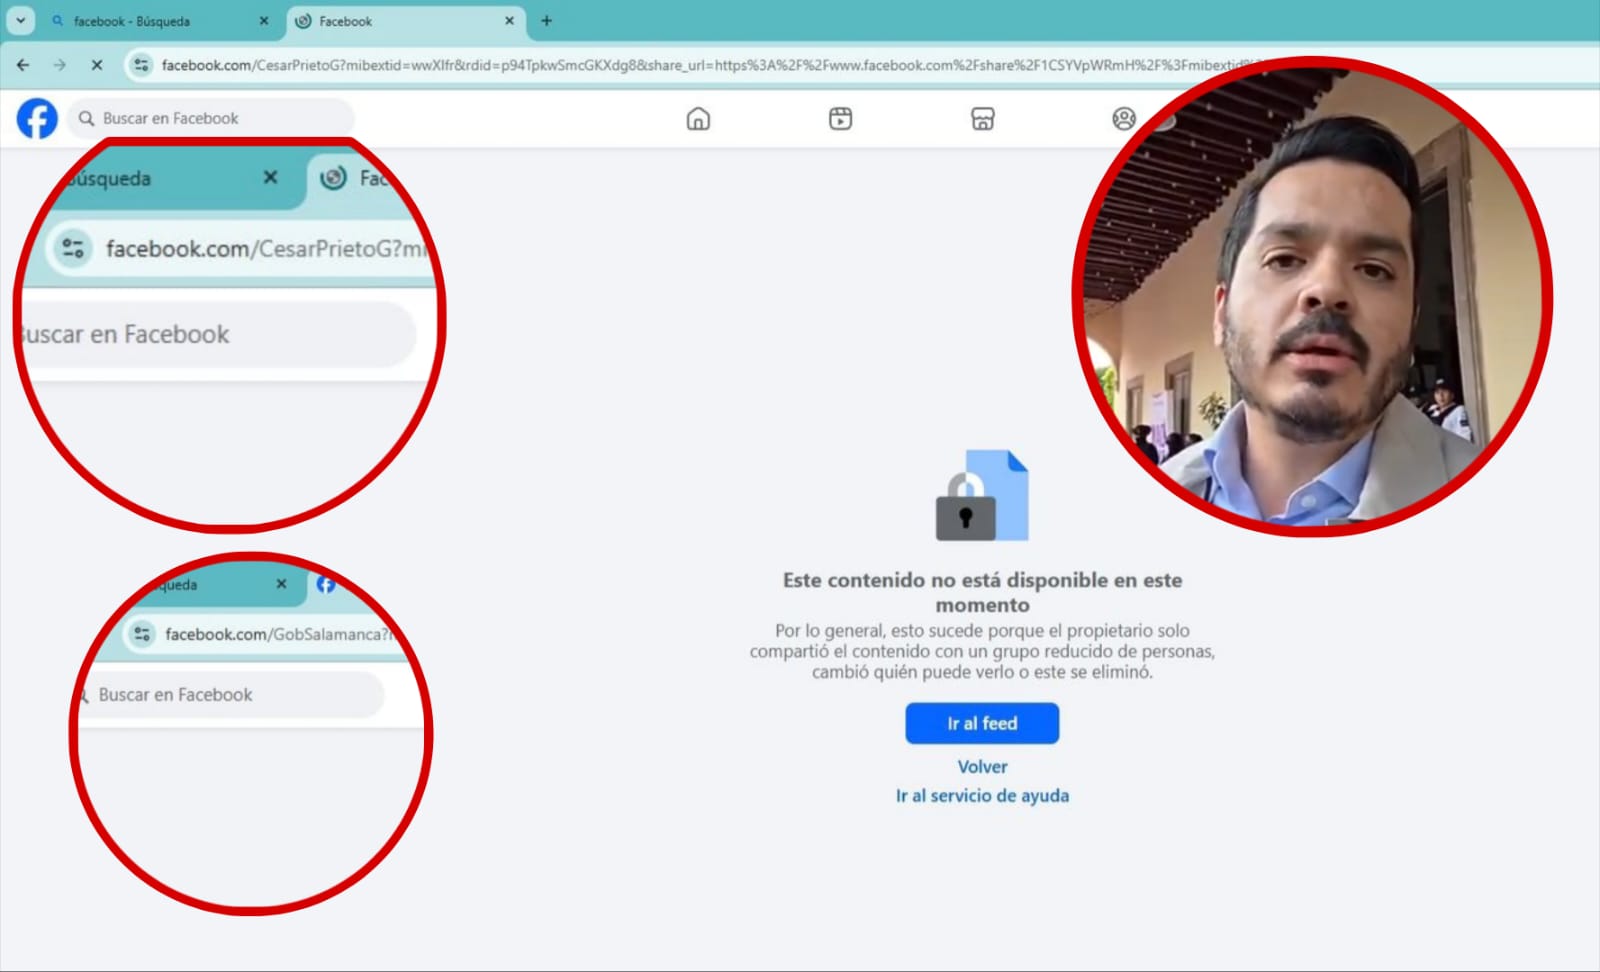Click the 'Ir al feed' button

981,723
